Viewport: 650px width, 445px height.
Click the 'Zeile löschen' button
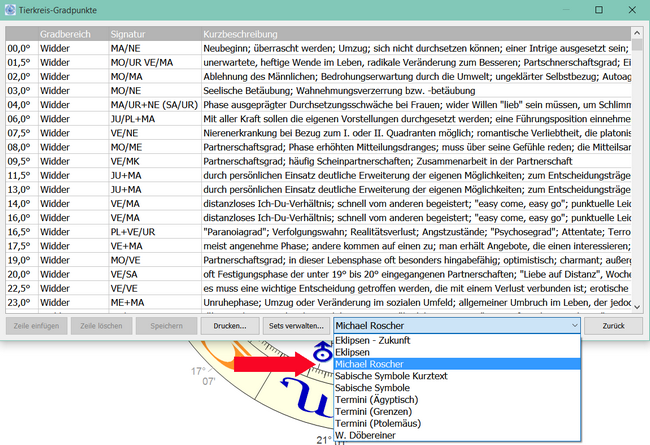[x=101, y=326]
